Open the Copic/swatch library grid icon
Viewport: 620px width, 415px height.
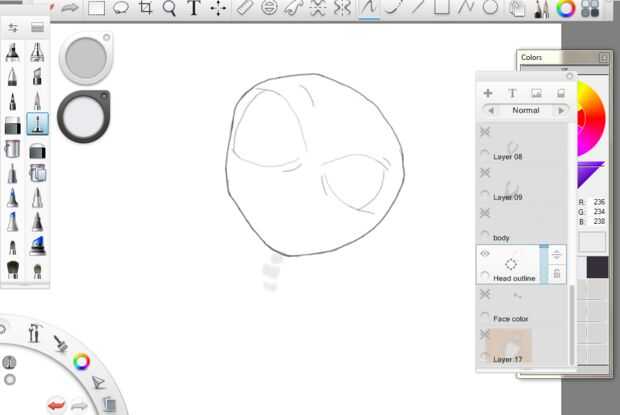(590, 9)
